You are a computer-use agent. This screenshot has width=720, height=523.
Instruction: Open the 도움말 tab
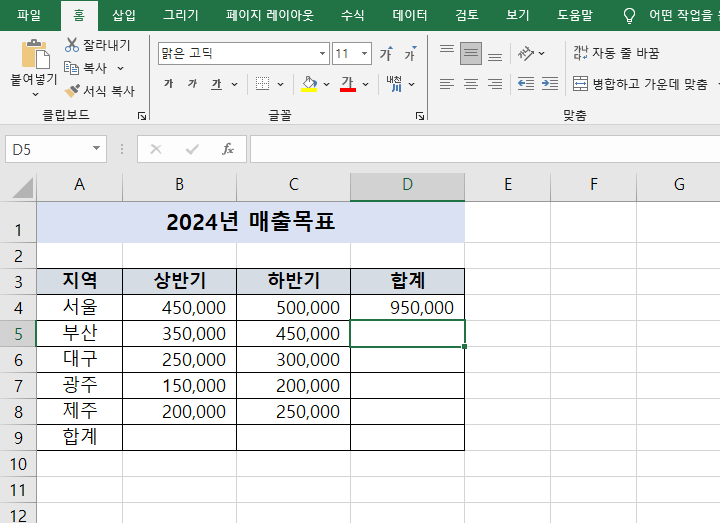(575, 16)
